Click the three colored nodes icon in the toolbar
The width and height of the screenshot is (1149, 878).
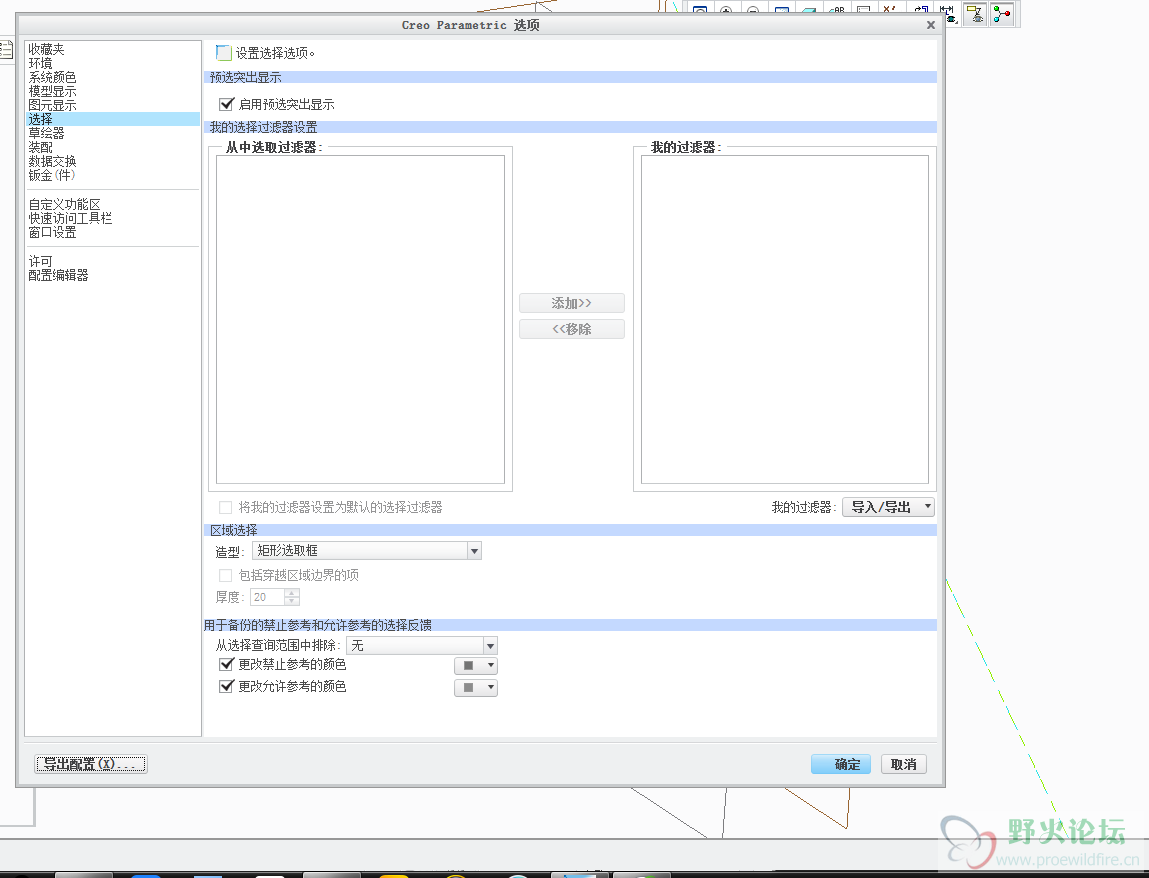(x=1002, y=13)
